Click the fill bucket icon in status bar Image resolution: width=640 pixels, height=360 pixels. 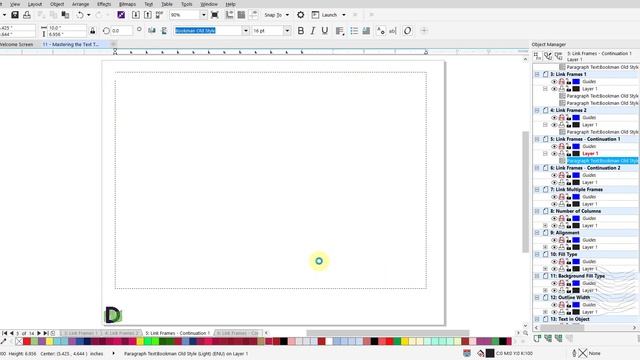pyautogui.click(x=481, y=353)
